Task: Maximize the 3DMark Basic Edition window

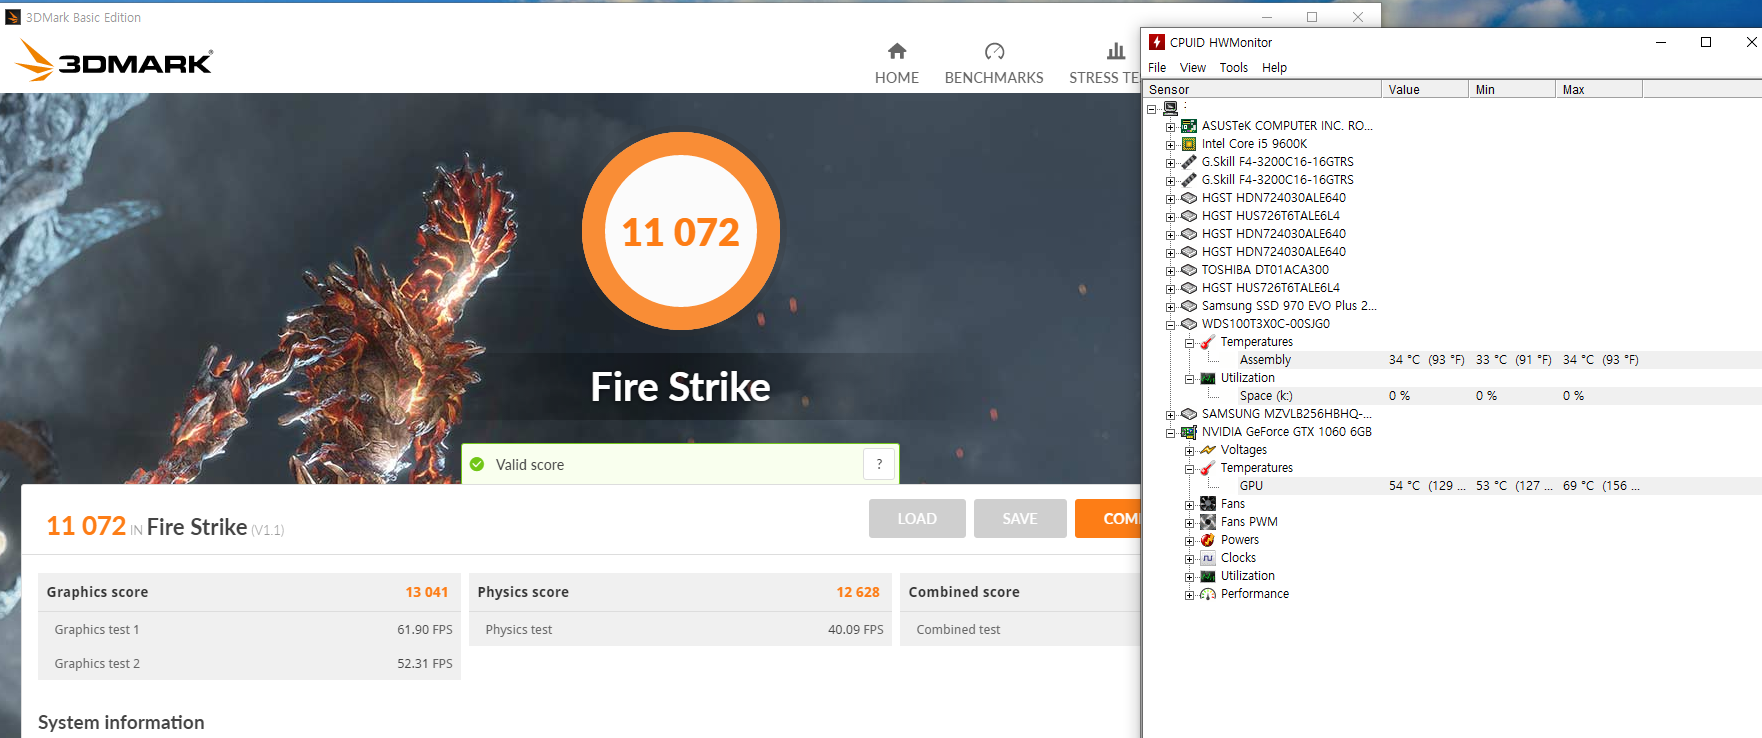Action: click(x=1312, y=17)
